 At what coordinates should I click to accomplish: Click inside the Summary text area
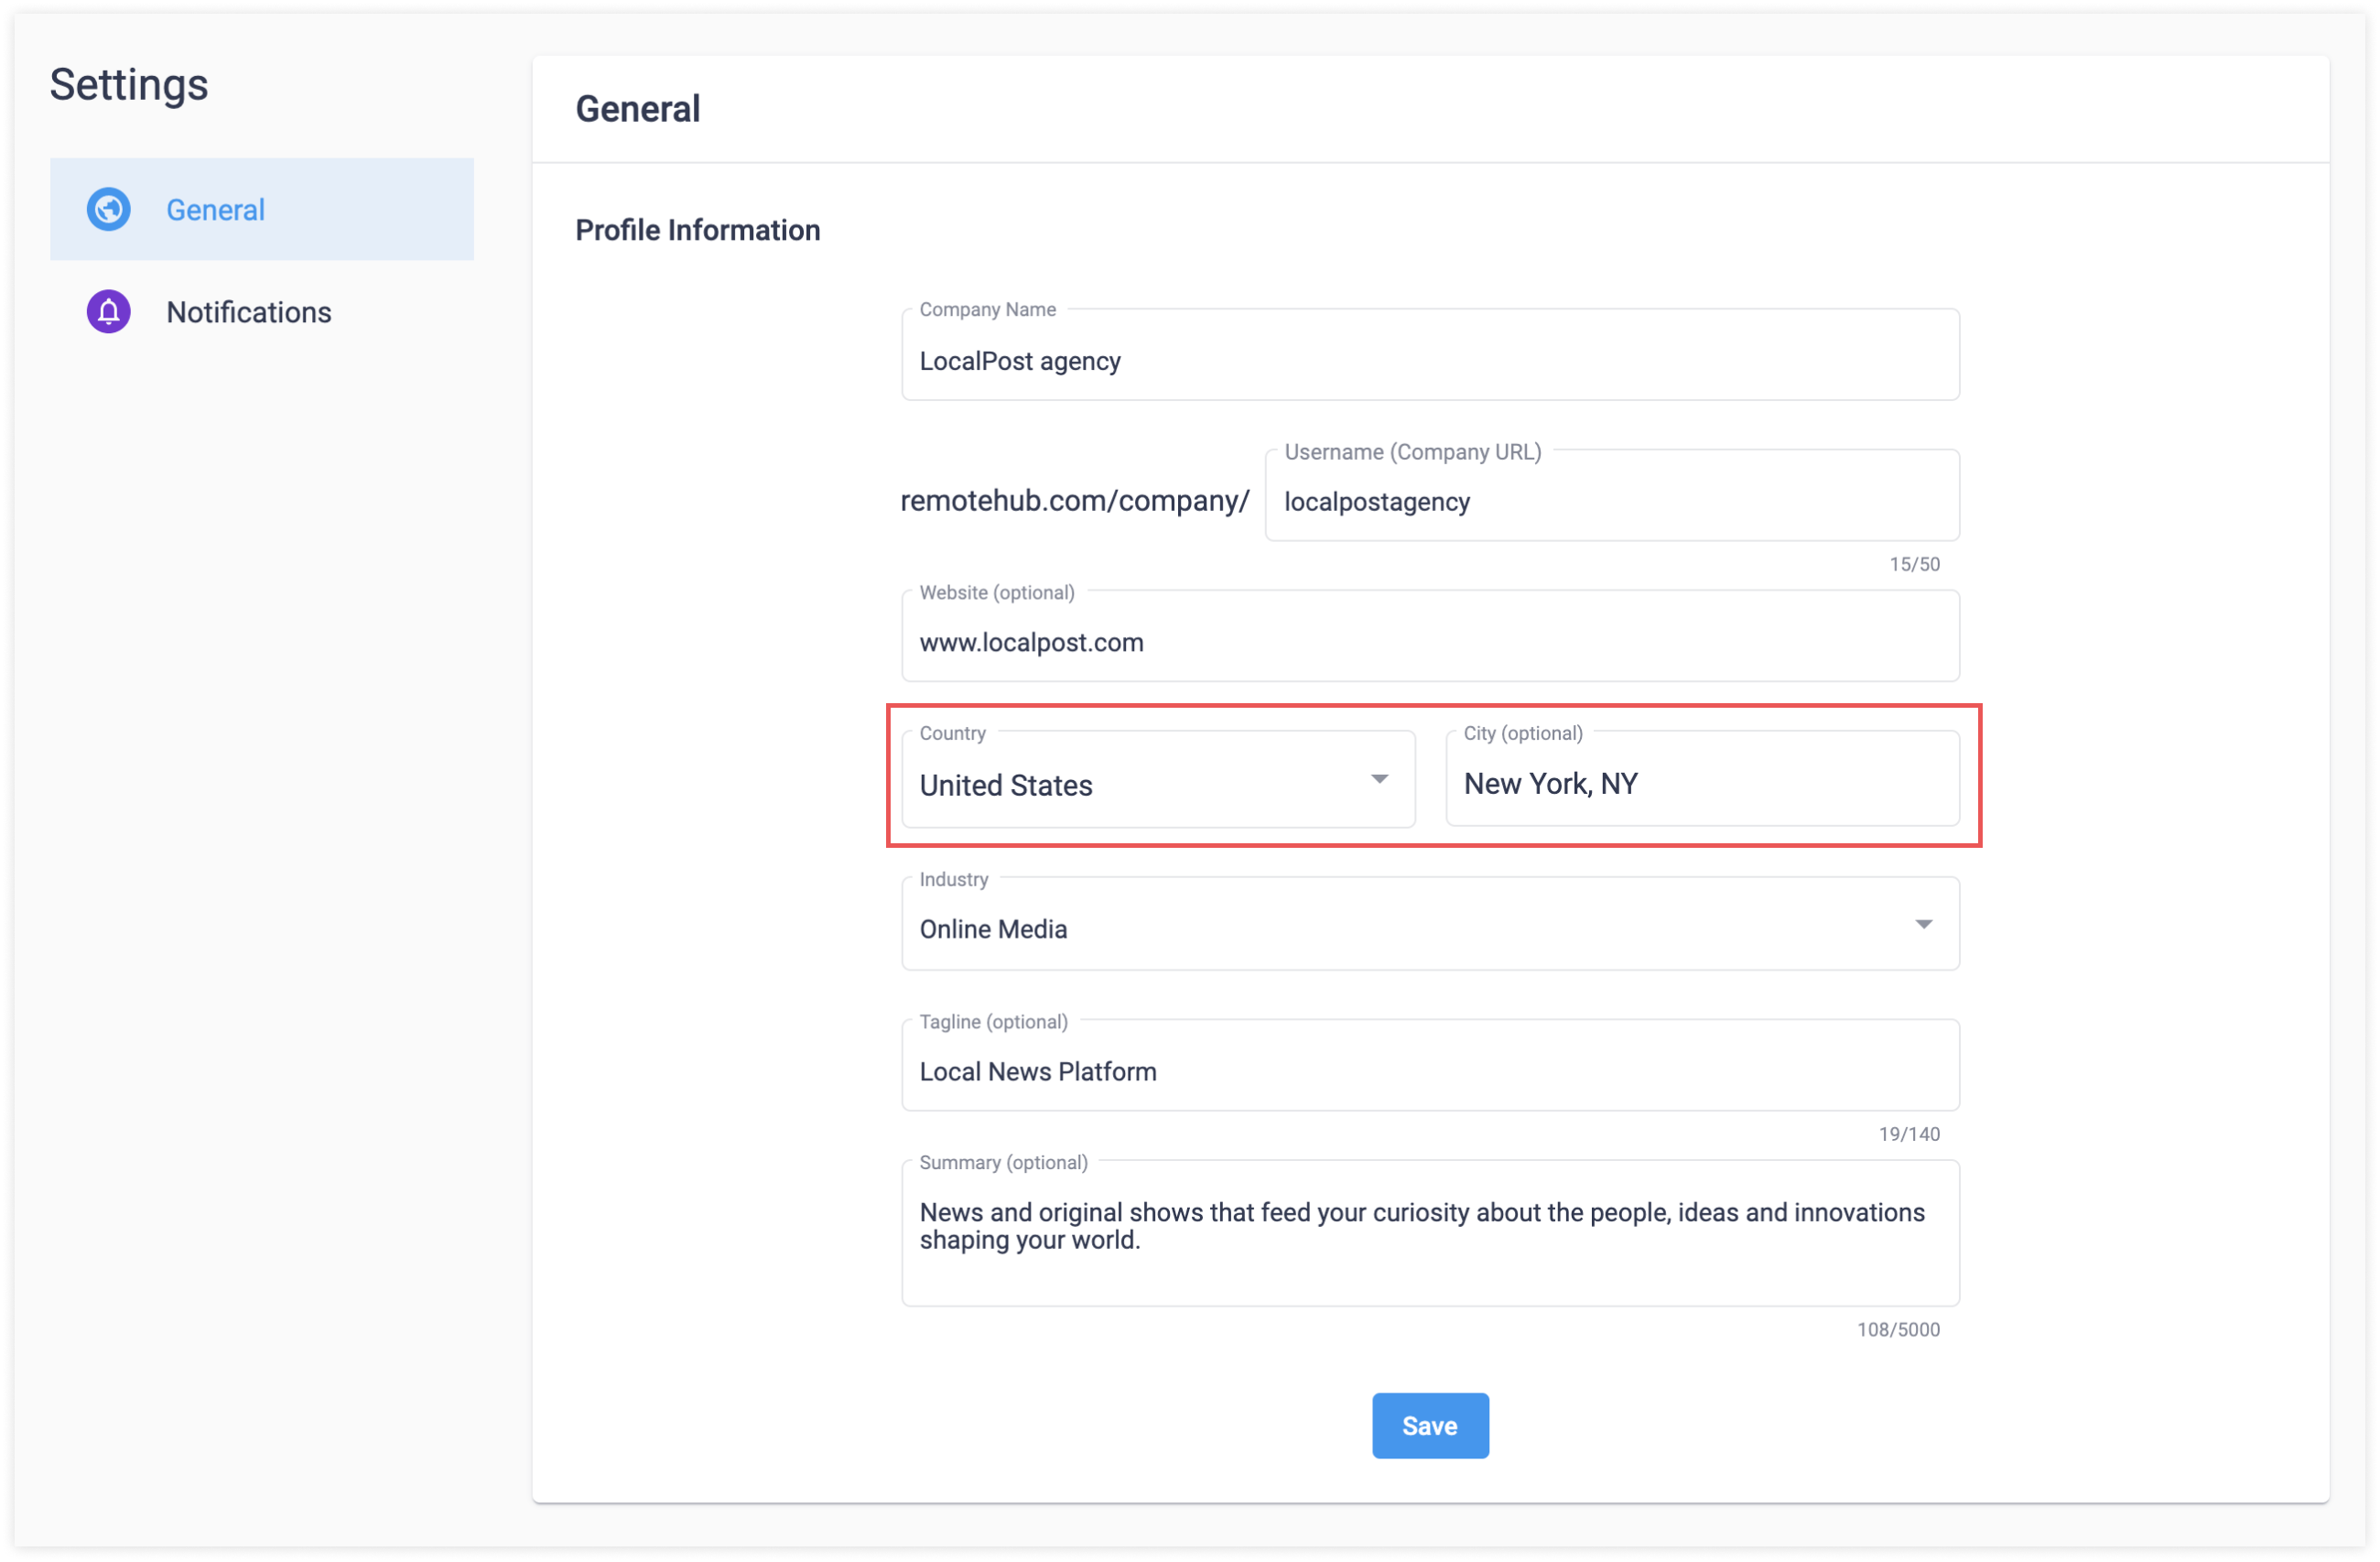tap(1430, 1235)
